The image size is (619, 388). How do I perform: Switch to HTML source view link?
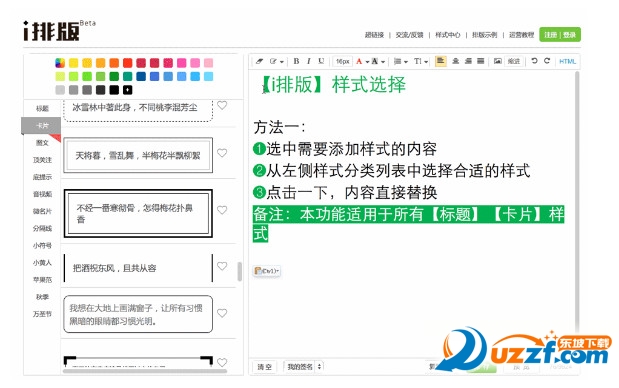coord(567,61)
